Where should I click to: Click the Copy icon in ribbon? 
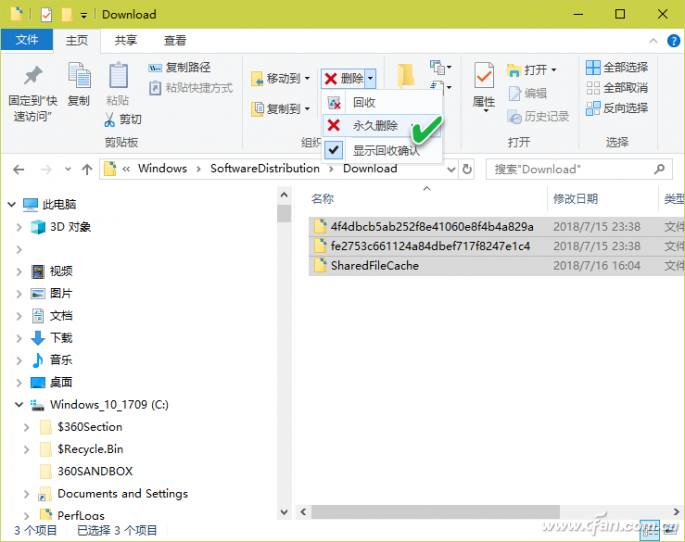coord(79,75)
